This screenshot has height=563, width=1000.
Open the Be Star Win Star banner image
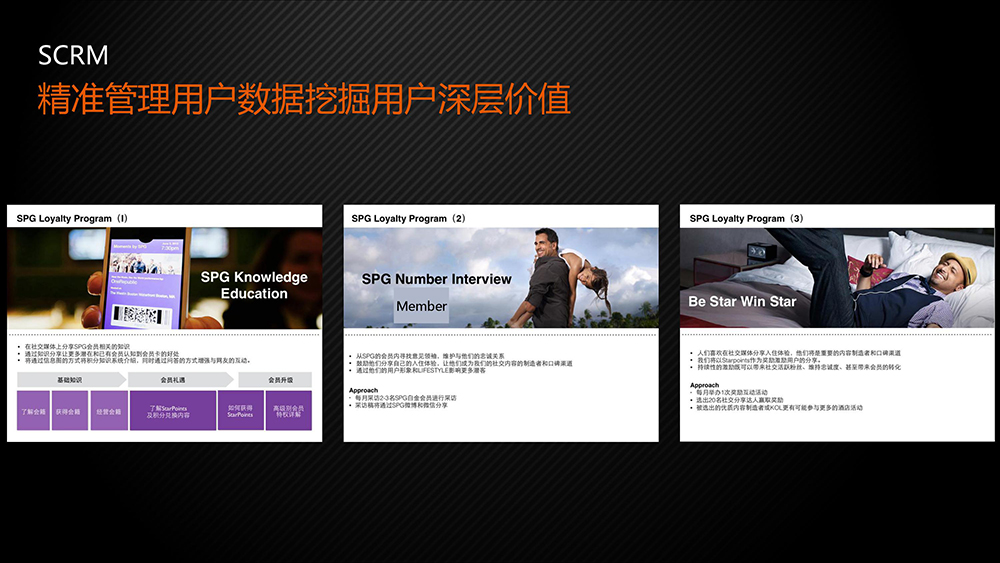click(x=837, y=278)
